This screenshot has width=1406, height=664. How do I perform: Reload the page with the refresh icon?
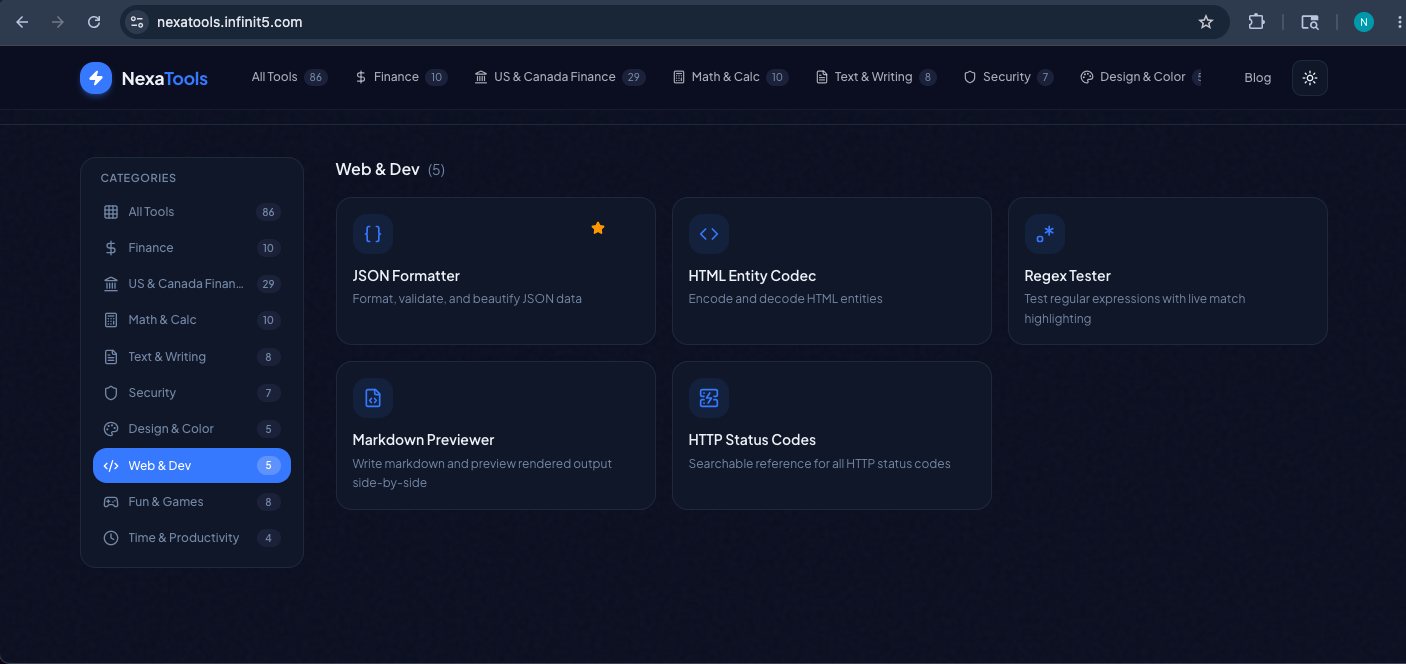click(94, 22)
